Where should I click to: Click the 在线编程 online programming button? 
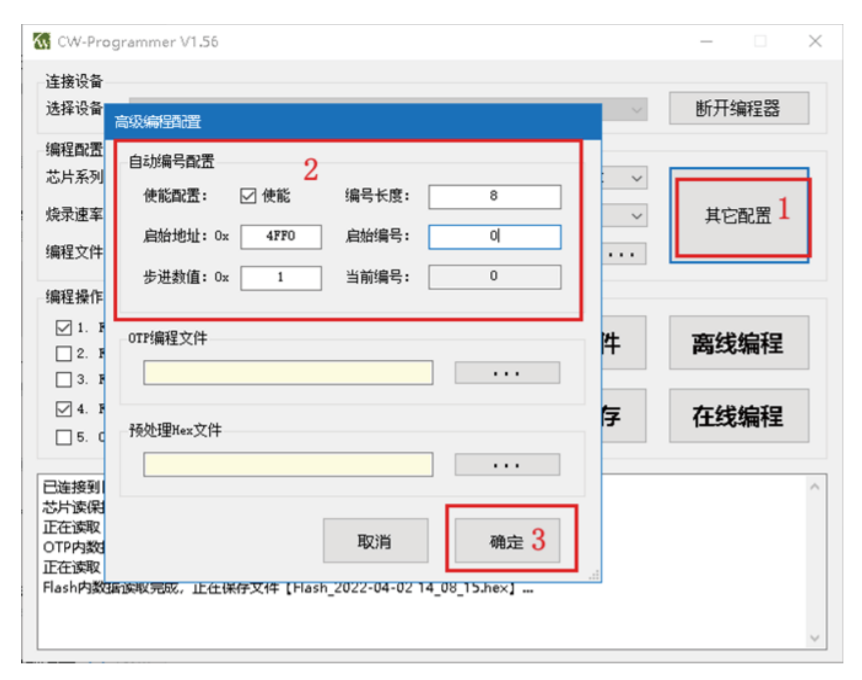tap(738, 416)
